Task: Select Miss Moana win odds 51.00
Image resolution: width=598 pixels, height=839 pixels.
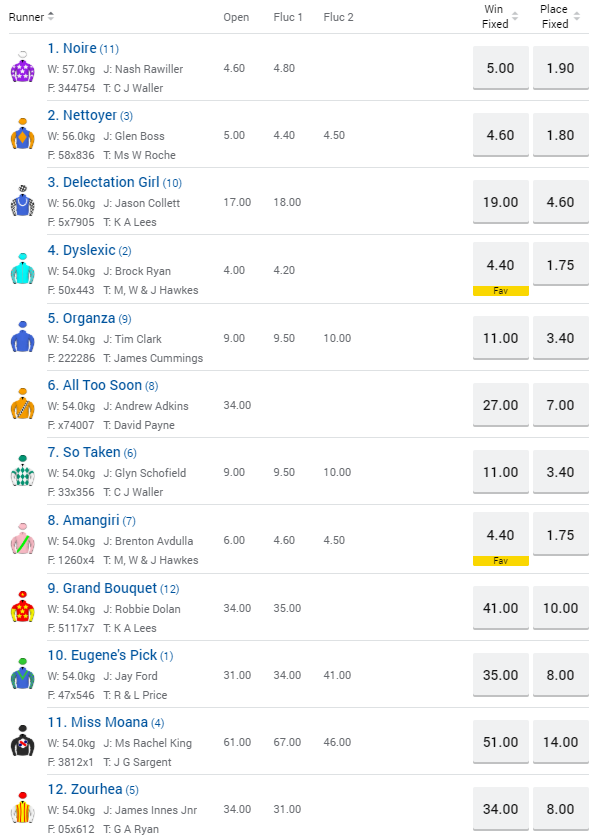Action: click(x=501, y=742)
